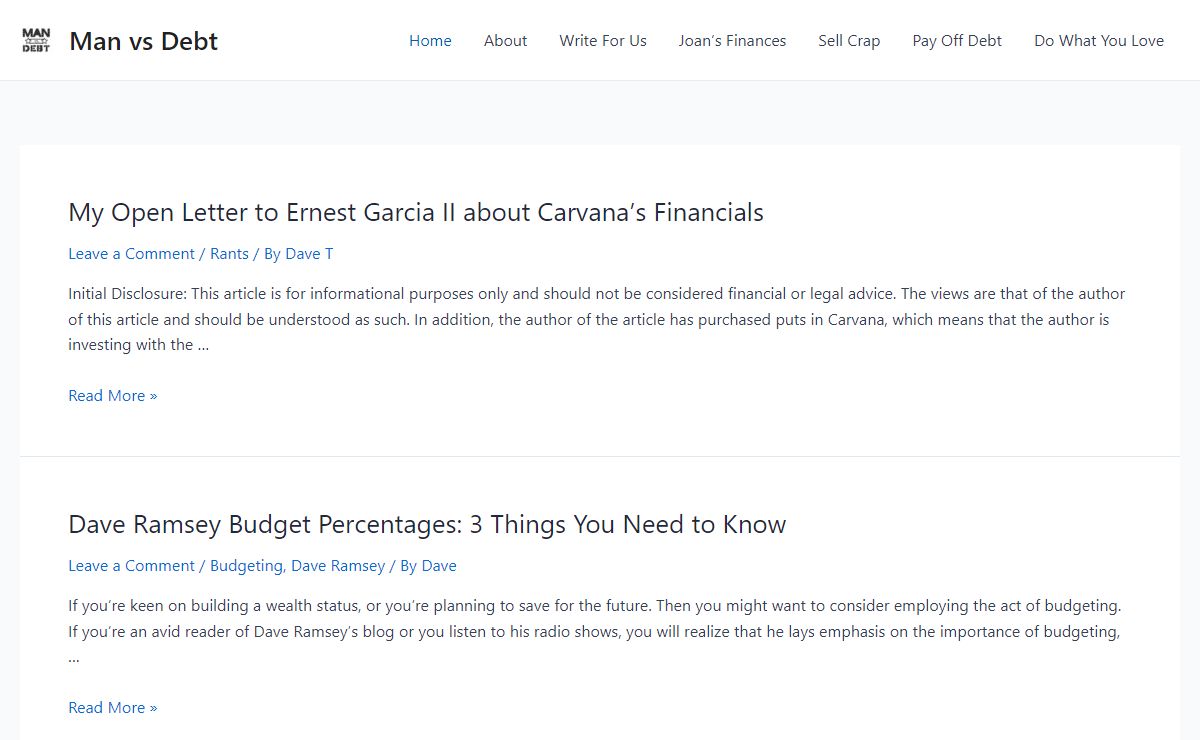Leave a Comment on the Carvana article
Screen dimensions: 1200x740
pyautogui.click(x=131, y=254)
